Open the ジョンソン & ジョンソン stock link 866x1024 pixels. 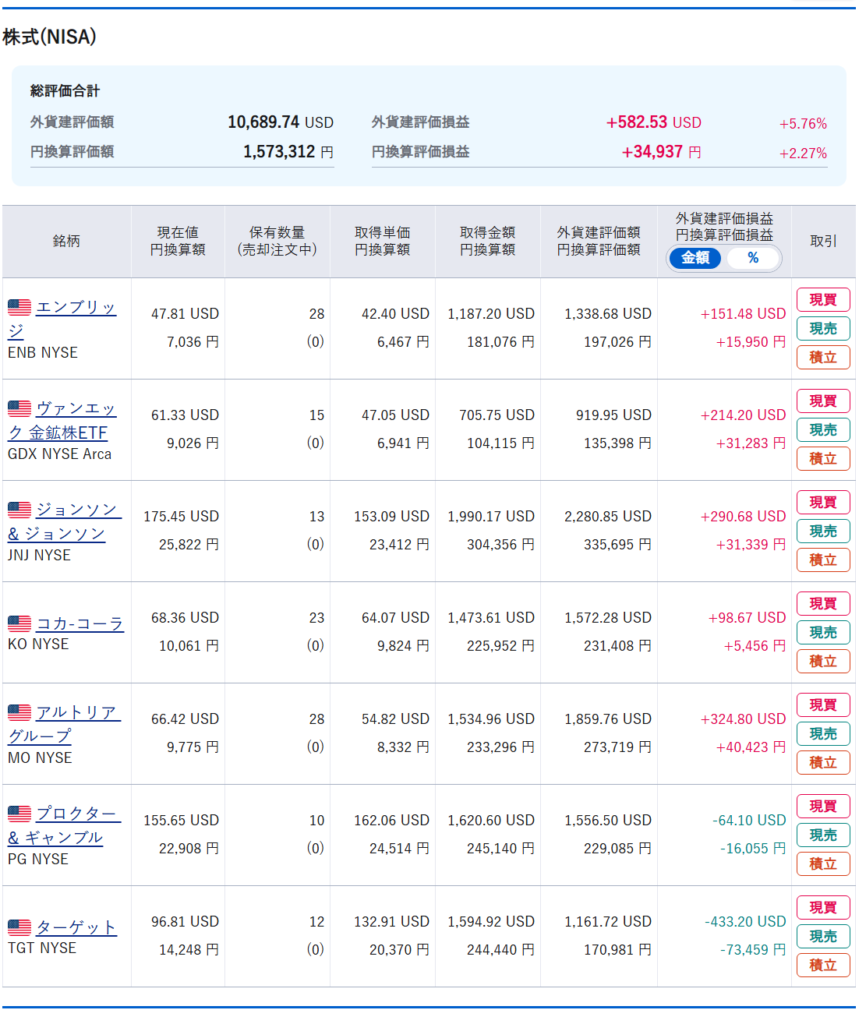(x=65, y=521)
